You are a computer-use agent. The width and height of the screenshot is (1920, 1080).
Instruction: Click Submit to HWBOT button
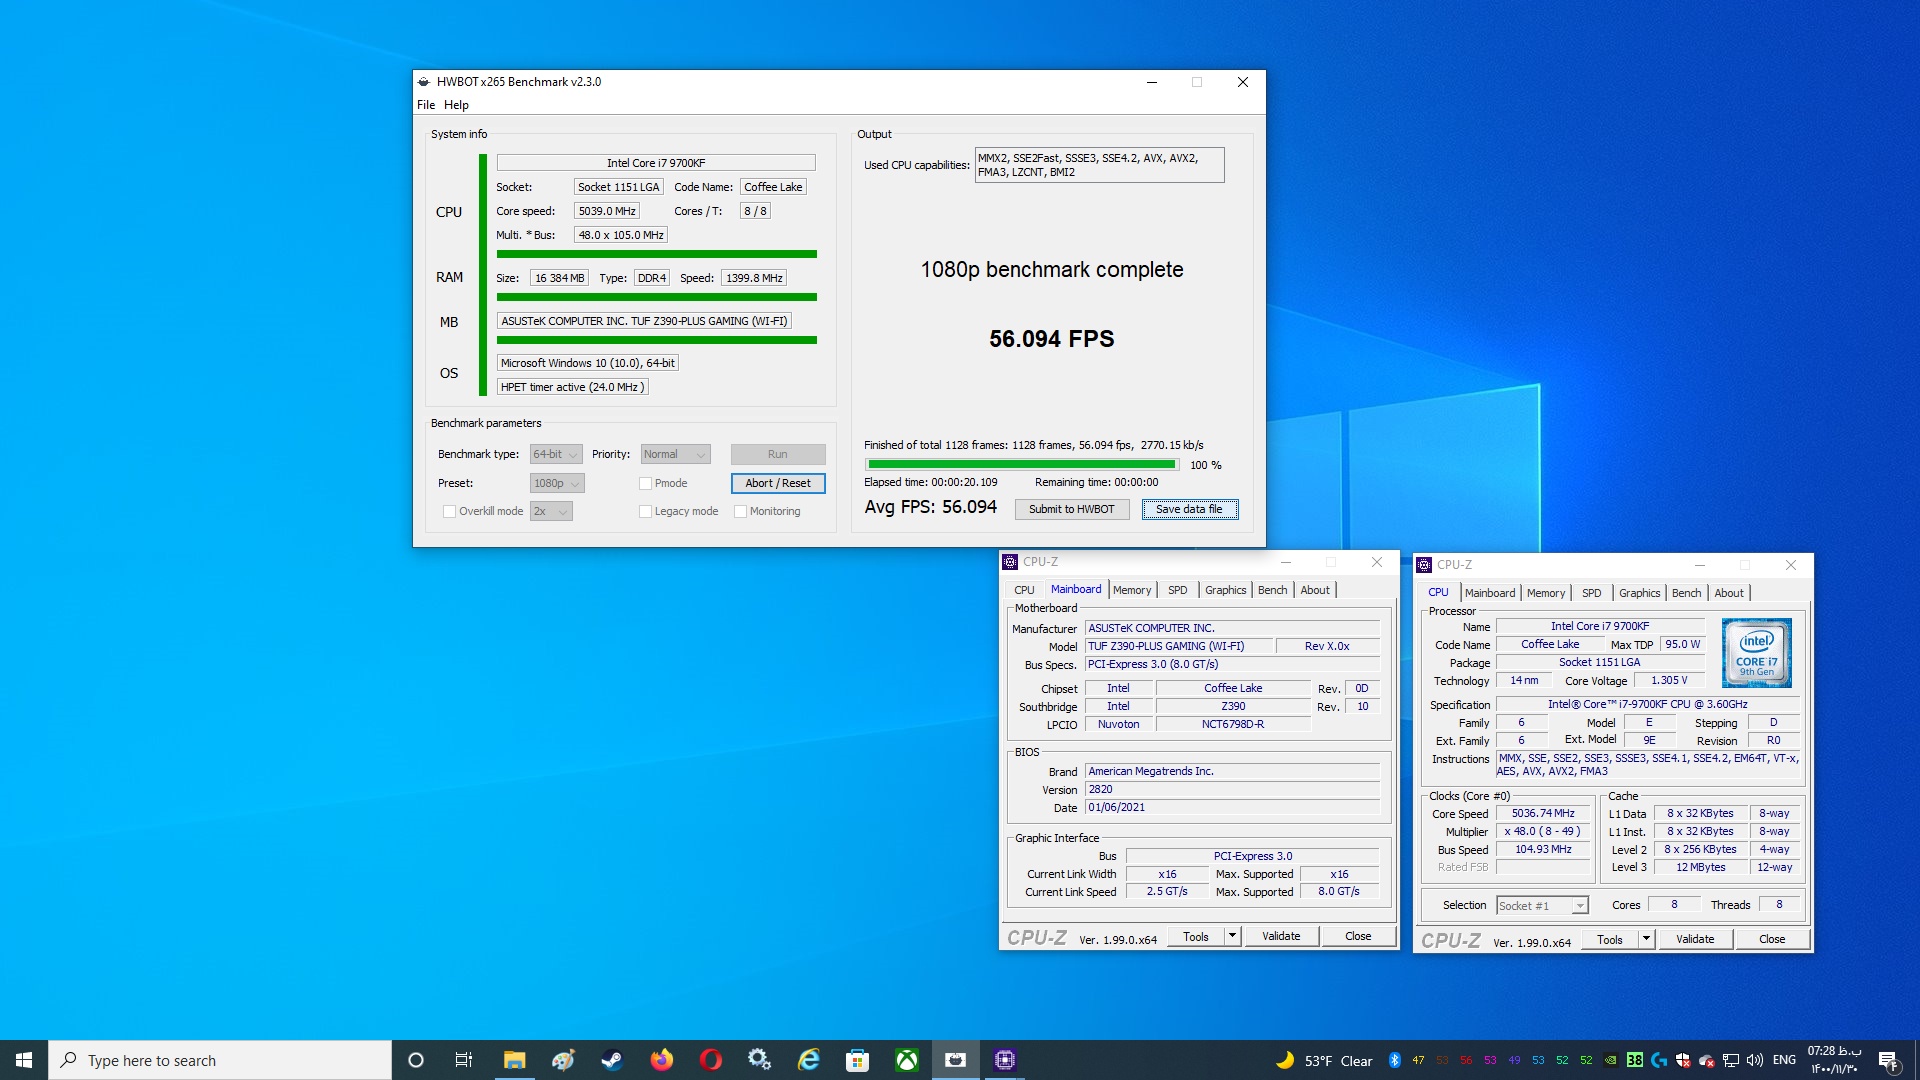pyautogui.click(x=1072, y=509)
